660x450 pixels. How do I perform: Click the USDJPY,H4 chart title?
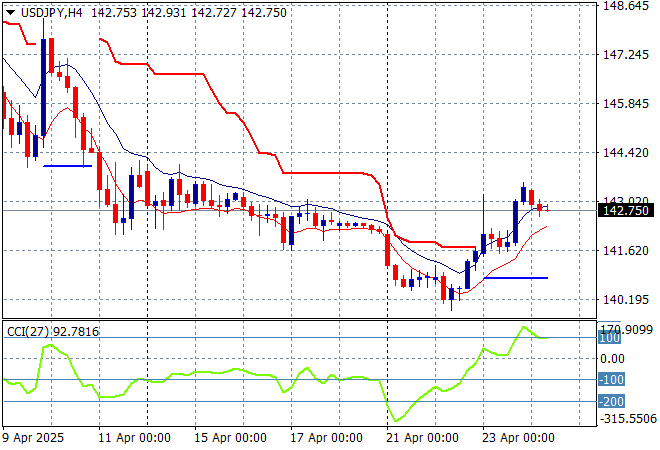coord(52,13)
